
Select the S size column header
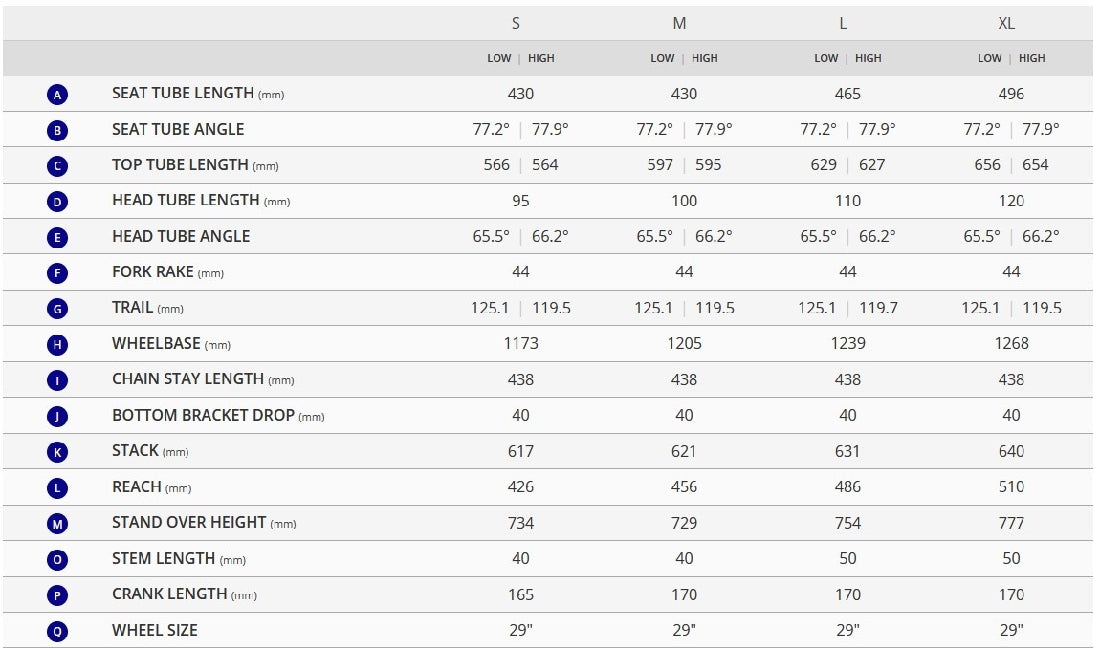(x=516, y=23)
